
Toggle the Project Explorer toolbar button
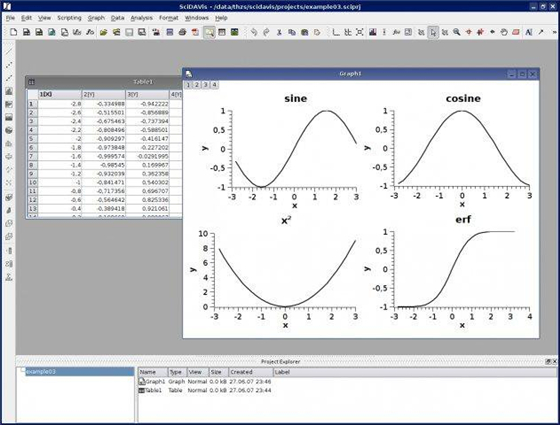209,32
